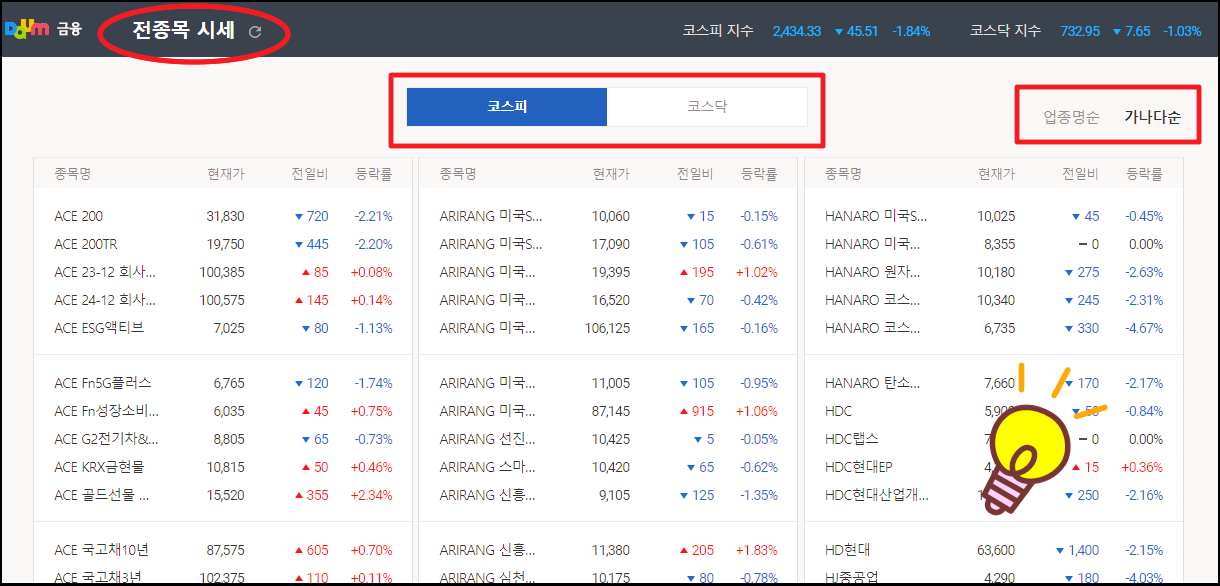Image resolution: width=1220 pixels, height=586 pixels.
Task: Open the HANARO 코스 item priced 10,340
Action: (x=873, y=300)
